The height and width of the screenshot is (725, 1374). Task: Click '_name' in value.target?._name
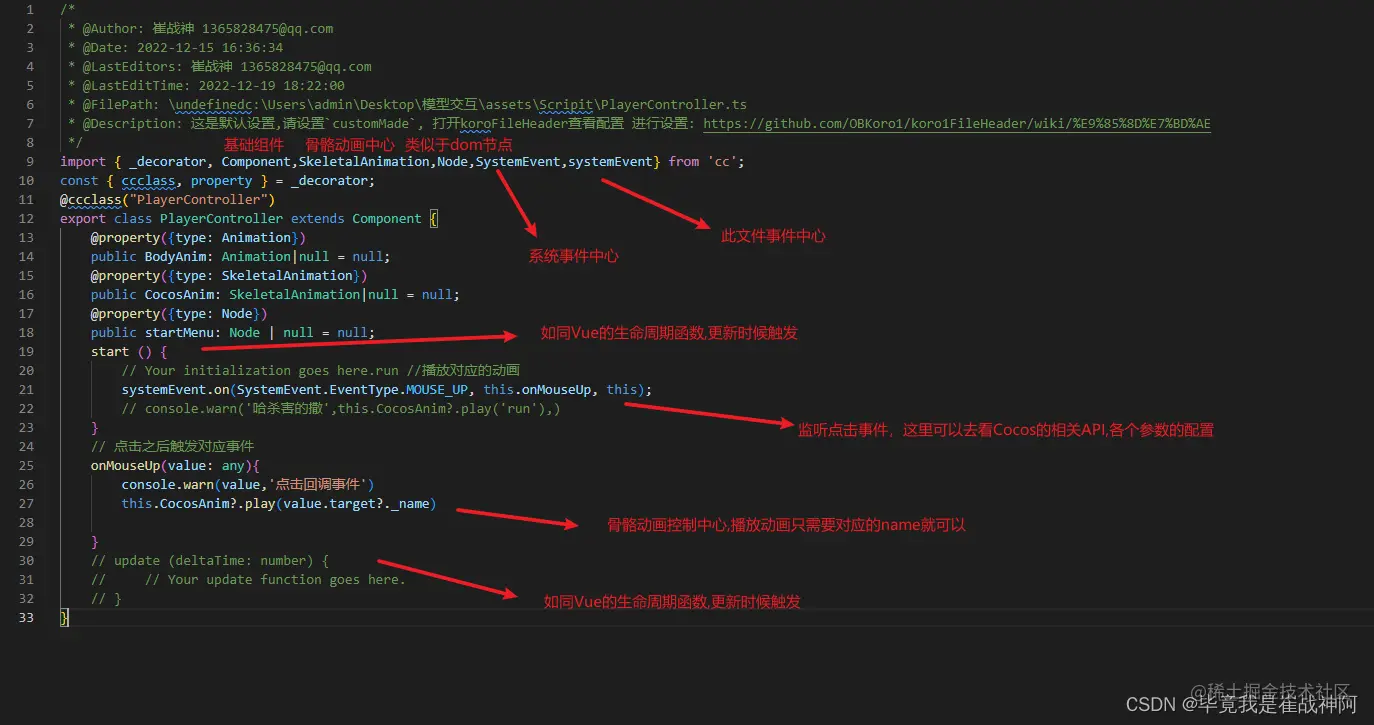pos(410,504)
